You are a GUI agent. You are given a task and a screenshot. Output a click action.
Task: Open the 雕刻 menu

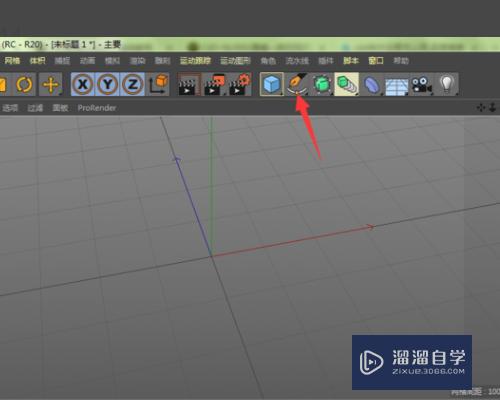(162, 61)
